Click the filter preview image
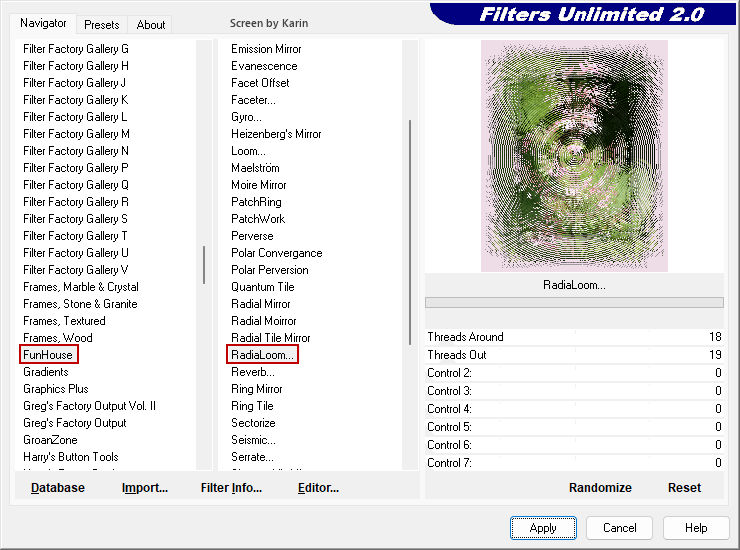Viewport: 740px width, 550px height. (574, 156)
